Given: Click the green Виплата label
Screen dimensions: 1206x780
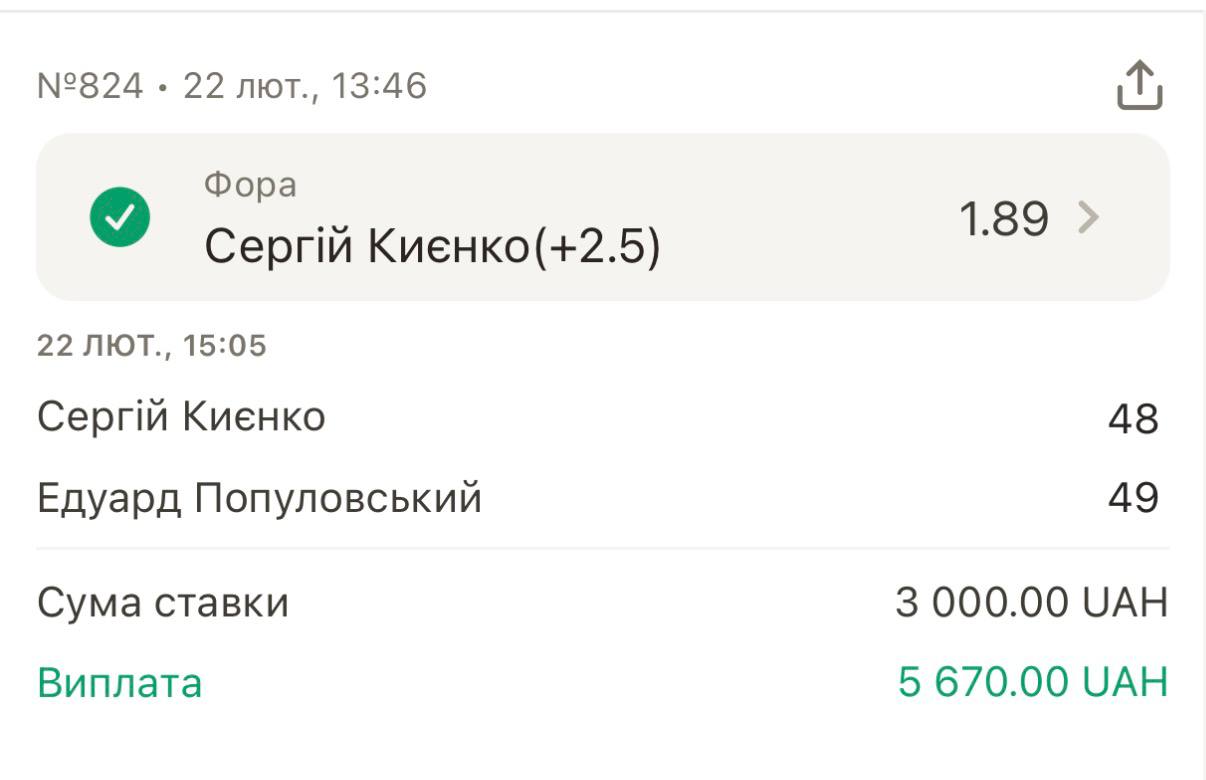Looking at the screenshot, I should click(120, 684).
